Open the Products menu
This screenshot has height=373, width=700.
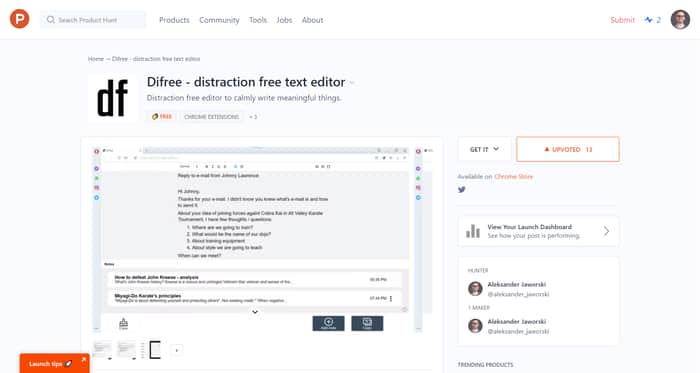[174, 20]
